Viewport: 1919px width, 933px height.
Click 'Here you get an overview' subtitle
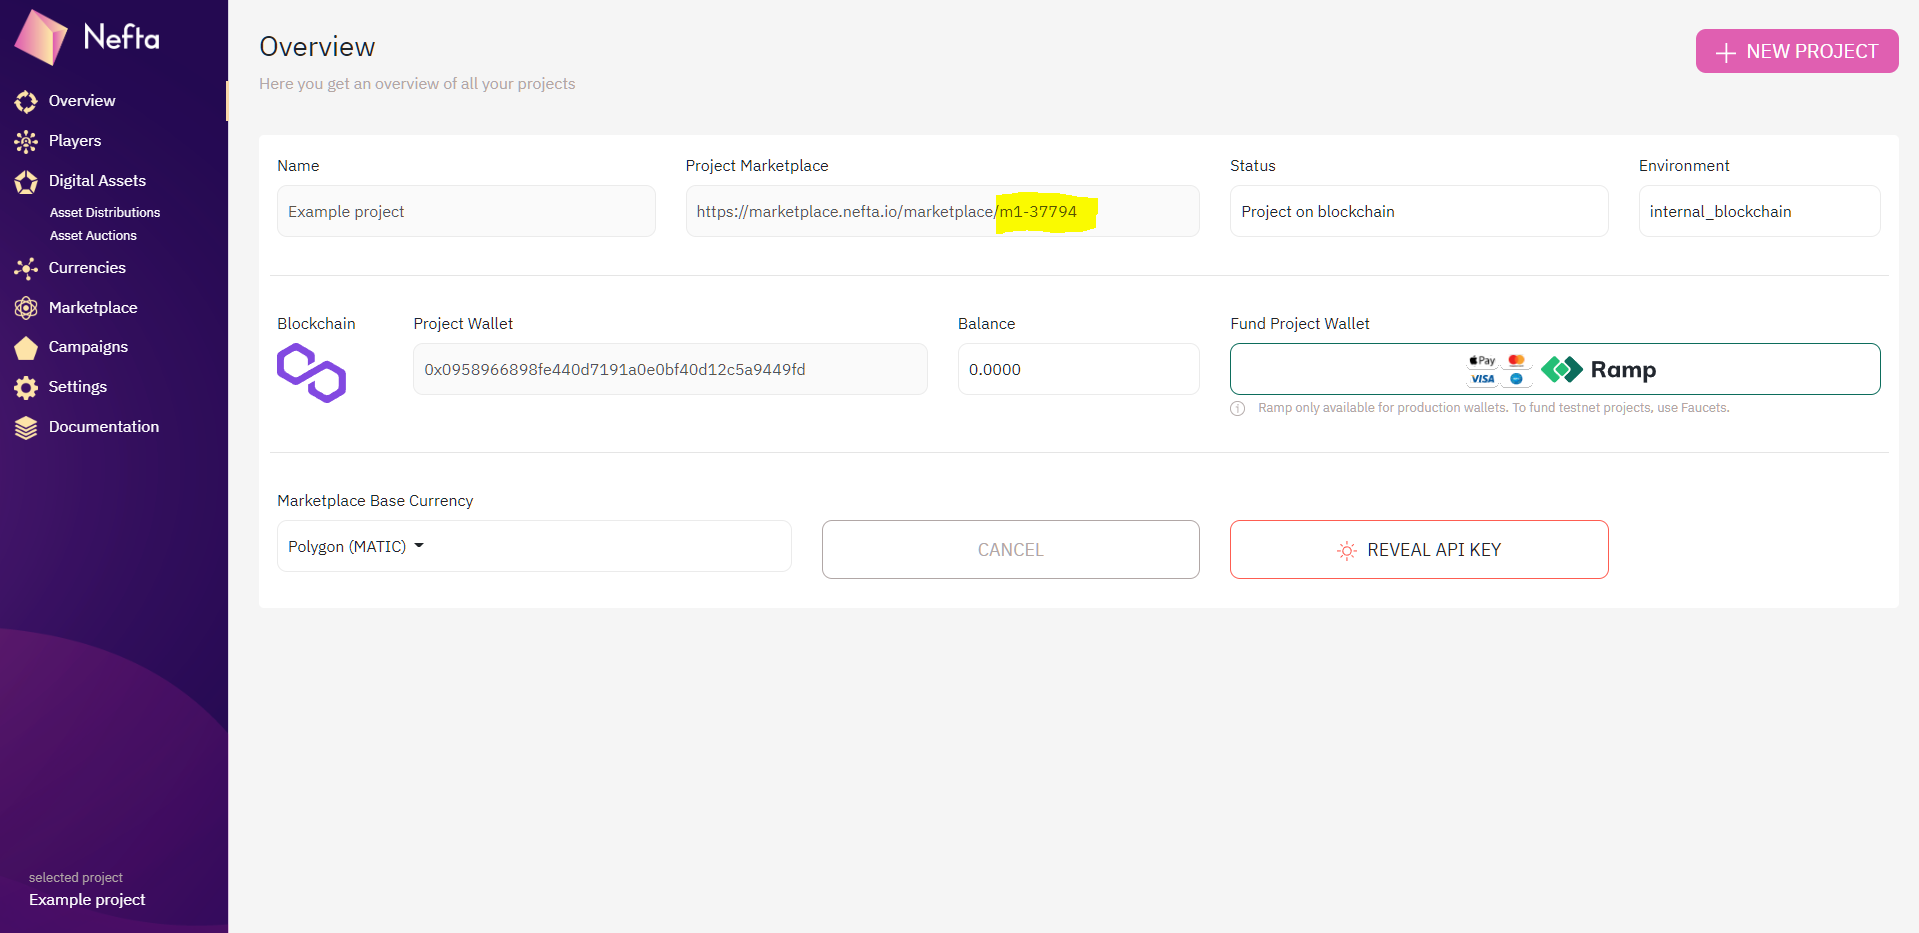417,84
